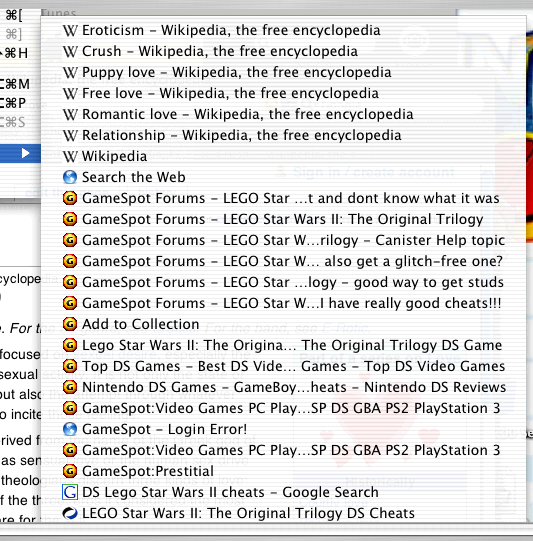Screen dimensions: 533x541
Task: Click GameSpot icon beside Top DS Games
Action: [x=70, y=366]
